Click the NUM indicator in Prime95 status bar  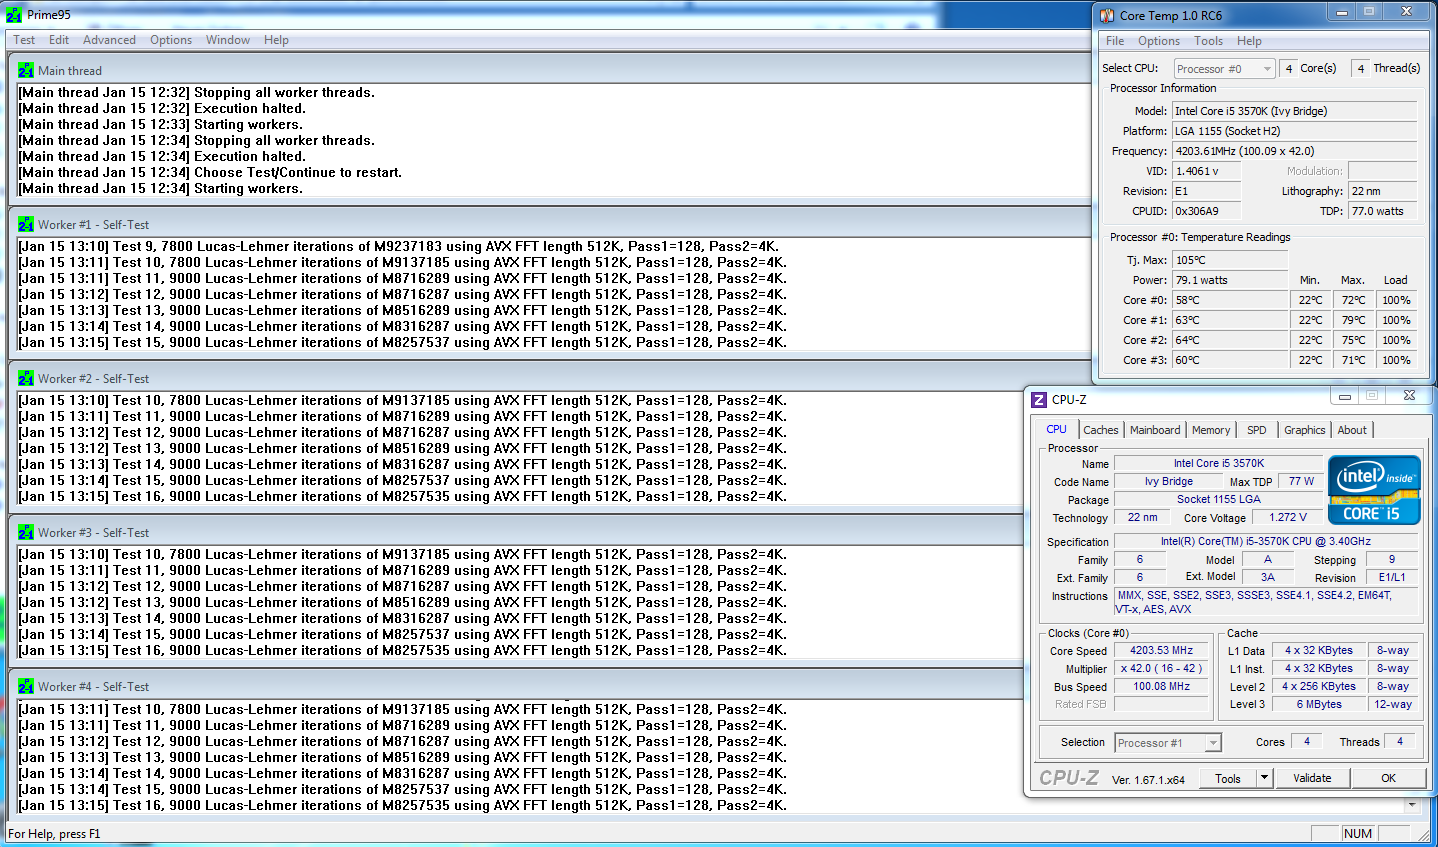tap(1358, 833)
